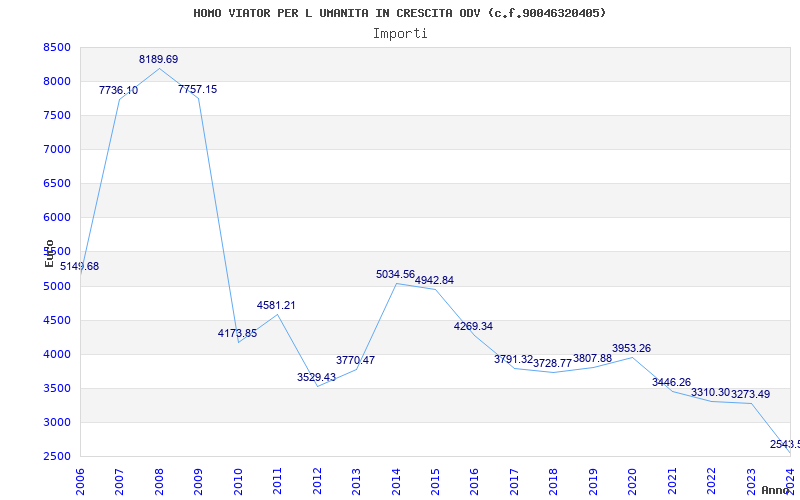Select the 3953.26 data label
The image size is (800, 500).
[x=632, y=348]
